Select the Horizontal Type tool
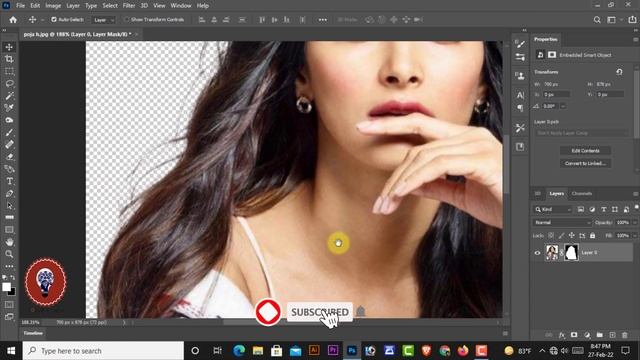Image resolution: width=640 pixels, height=360 pixels. point(9,181)
